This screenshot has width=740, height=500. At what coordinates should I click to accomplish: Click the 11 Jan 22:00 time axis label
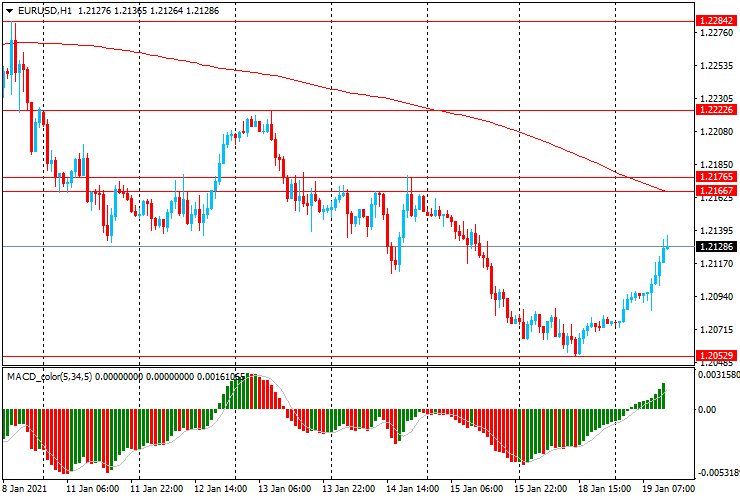[x=157, y=489]
